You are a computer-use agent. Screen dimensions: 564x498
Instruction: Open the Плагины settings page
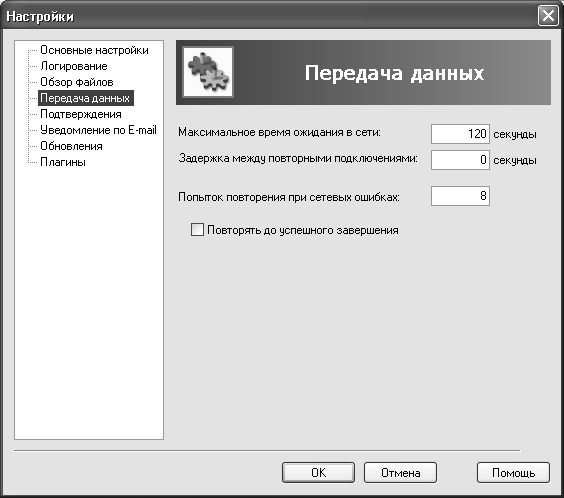63,162
